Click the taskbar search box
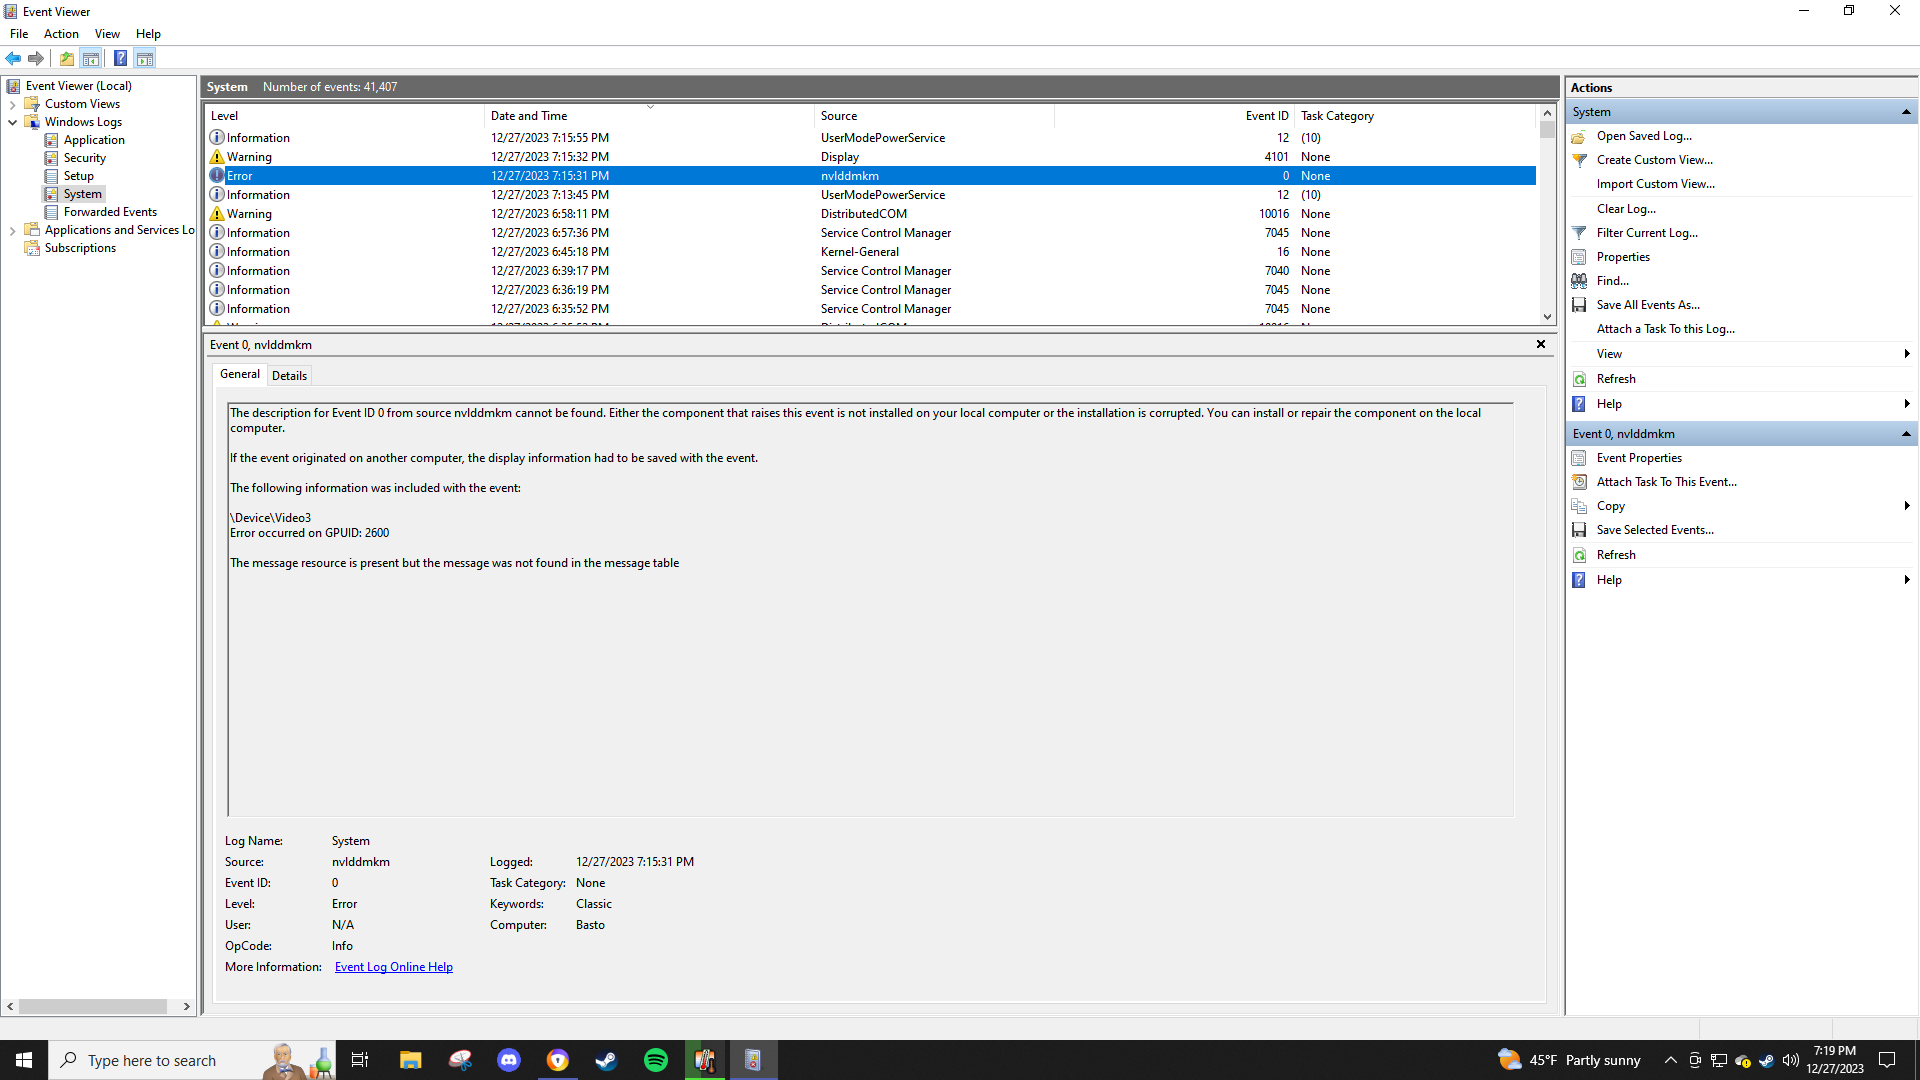This screenshot has width=1920, height=1080. point(190,1060)
